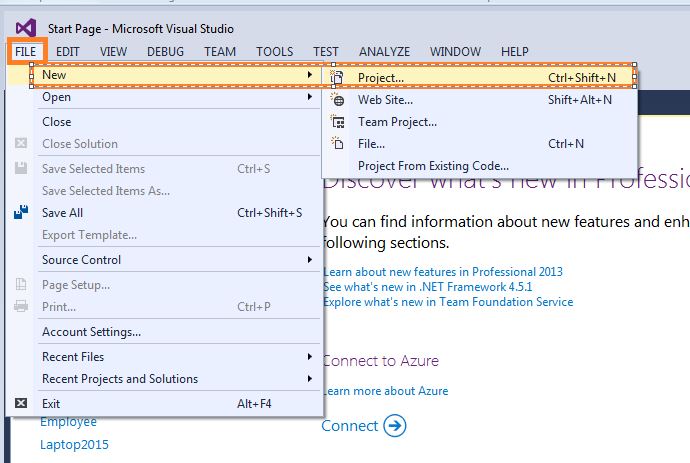This screenshot has width=690, height=463.
Task: Open the TEST menu
Action: point(326,51)
